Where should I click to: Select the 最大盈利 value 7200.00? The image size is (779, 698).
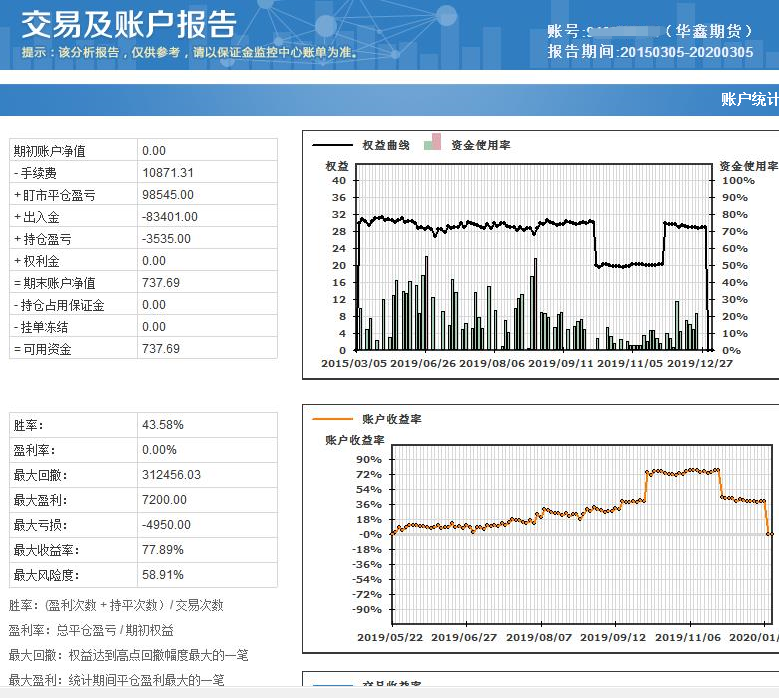pyautogui.click(x=164, y=499)
